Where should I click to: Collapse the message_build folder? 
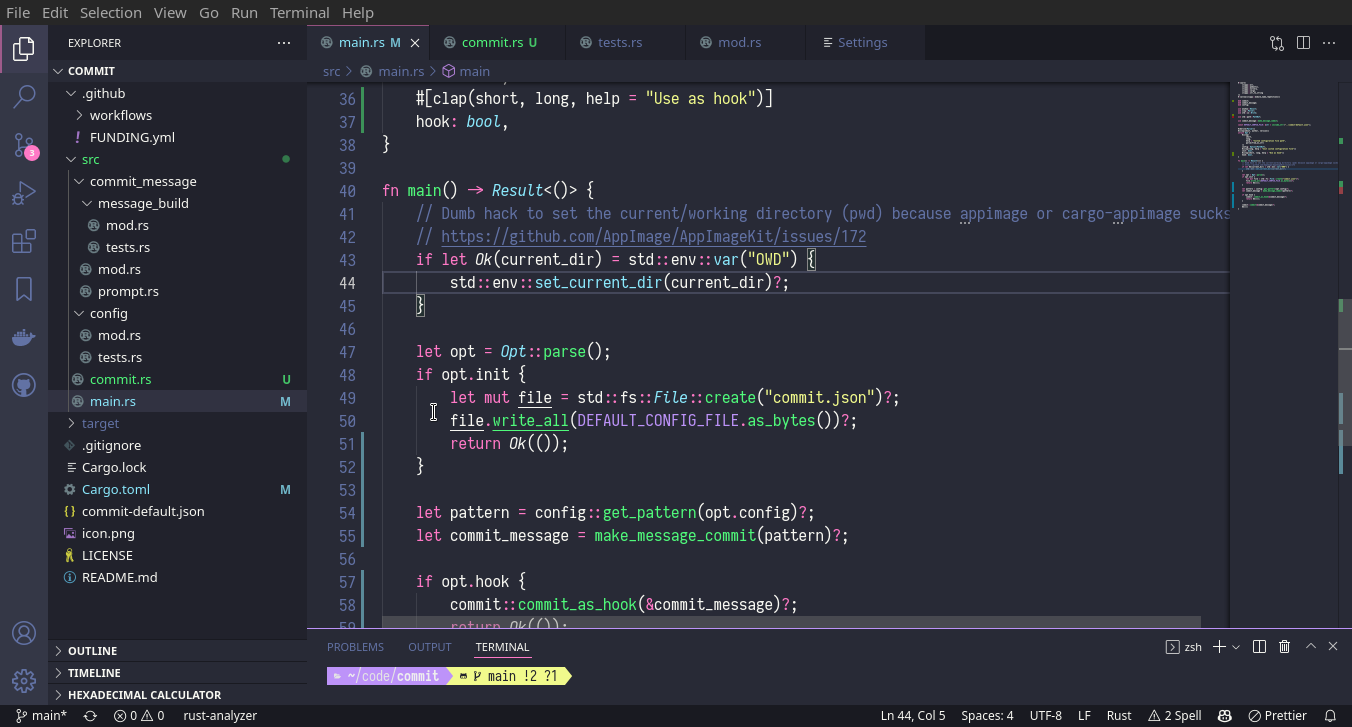point(178,203)
